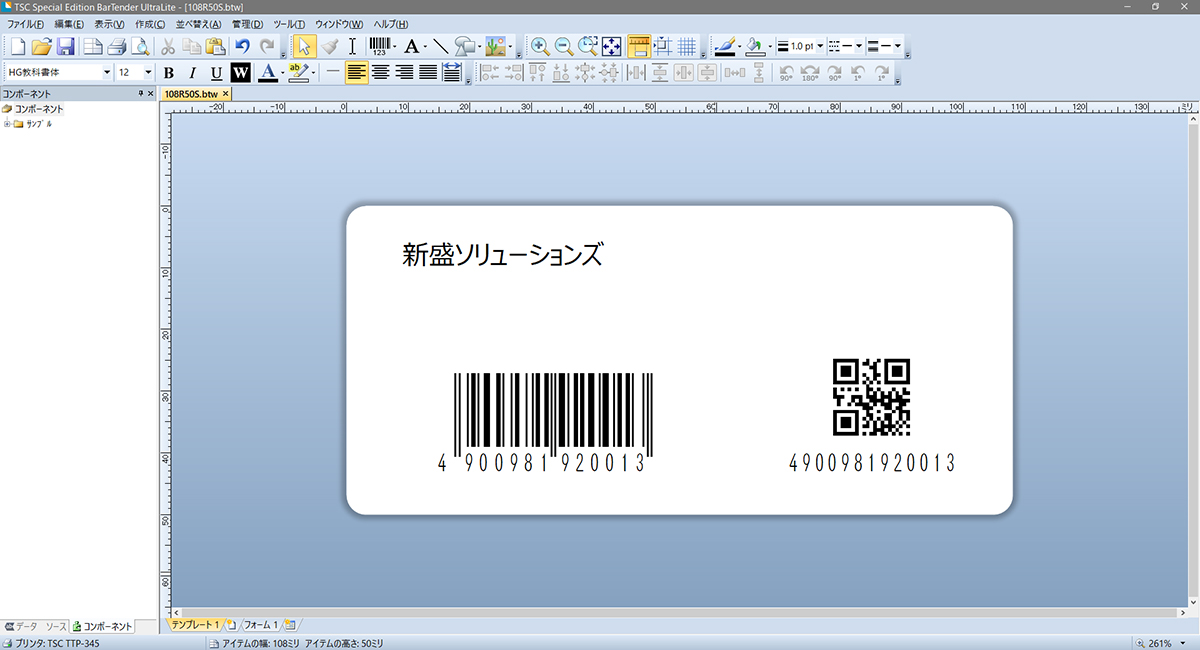Expand the サンプル folder in component tree
The height and width of the screenshot is (650, 1200).
point(7,124)
